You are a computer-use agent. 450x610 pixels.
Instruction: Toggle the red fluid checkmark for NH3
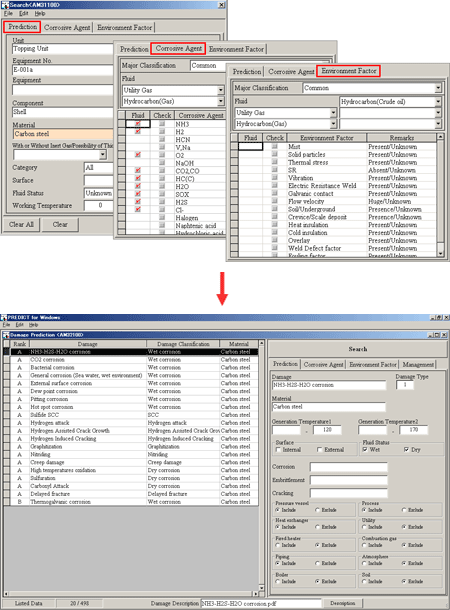pos(138,124)
